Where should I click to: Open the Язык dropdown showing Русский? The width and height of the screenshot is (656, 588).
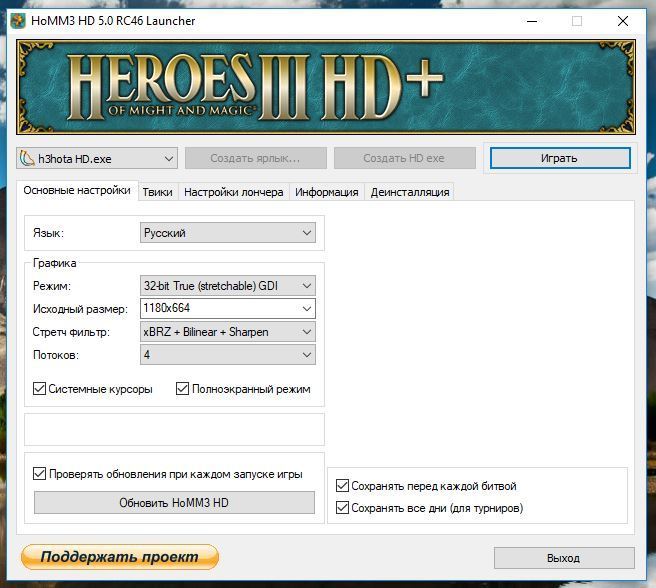pyautogui.click(x=228, y=233)
